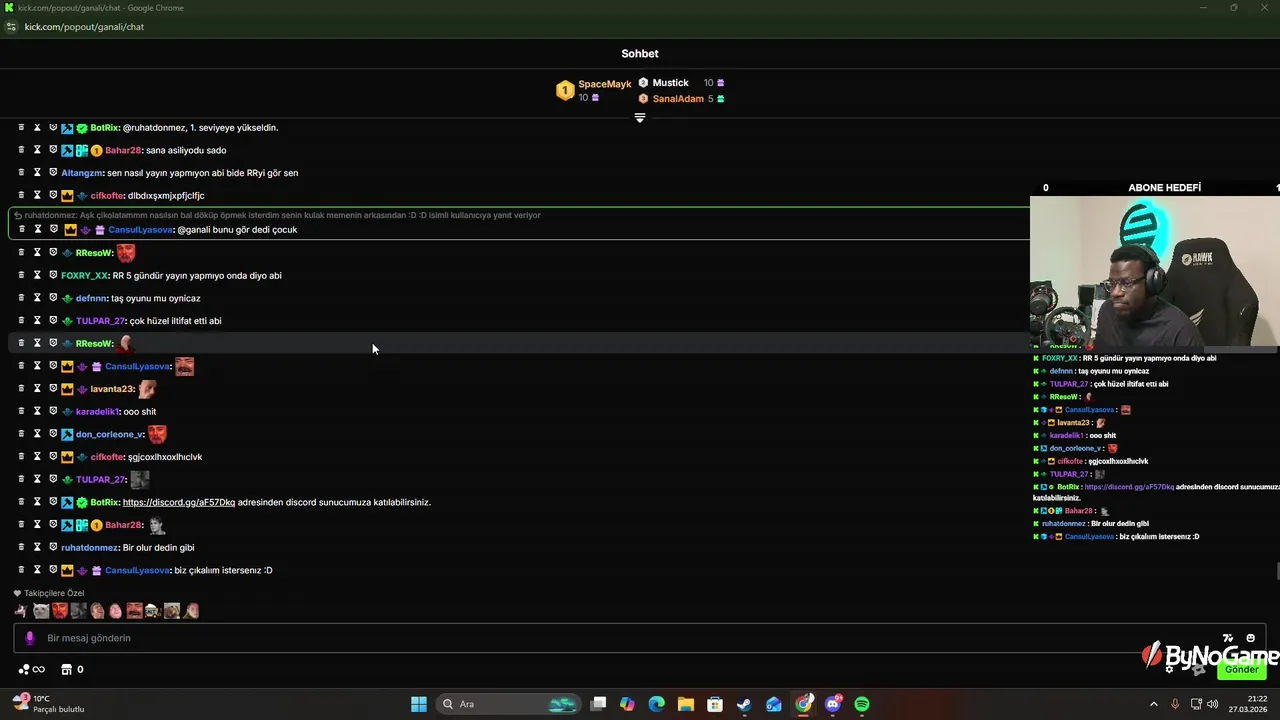Delete BotRix's discord link message
Viewport: 1280px width, 720px height.
pos(21,502)
